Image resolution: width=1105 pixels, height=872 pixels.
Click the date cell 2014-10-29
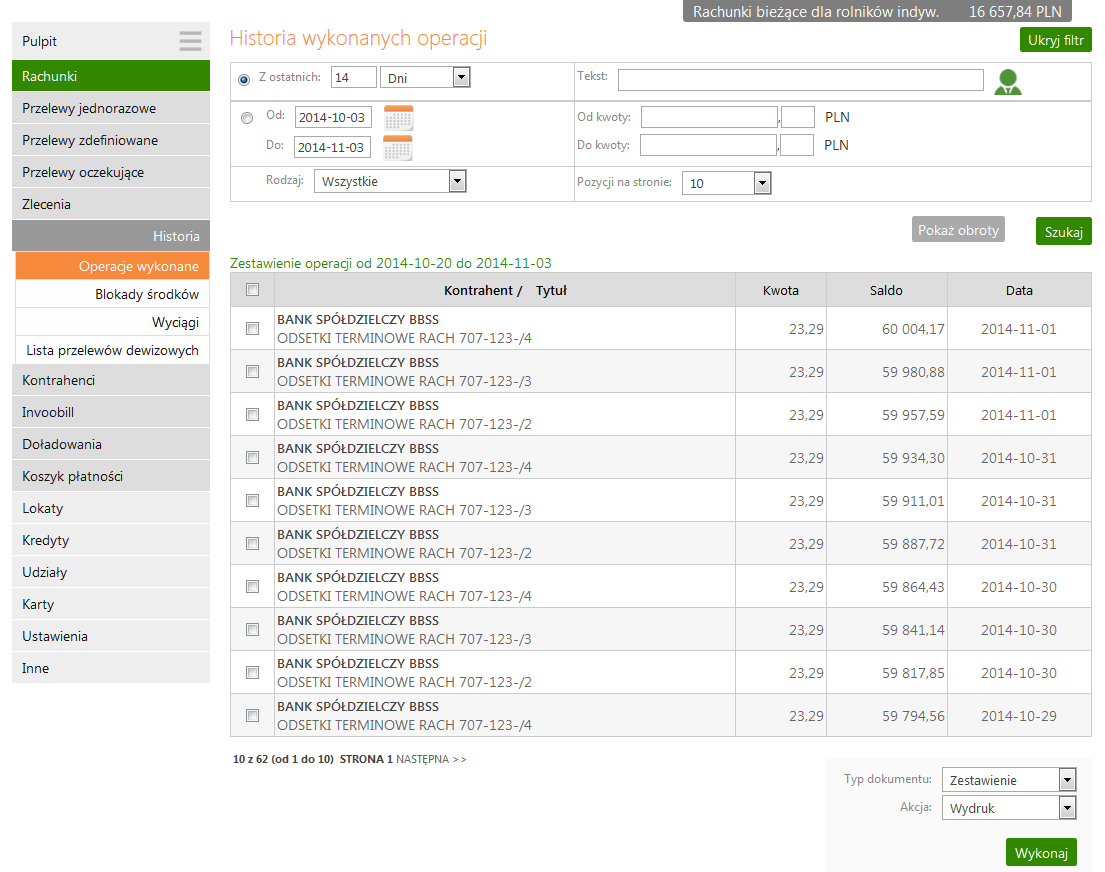click(x=1018, y=716)
